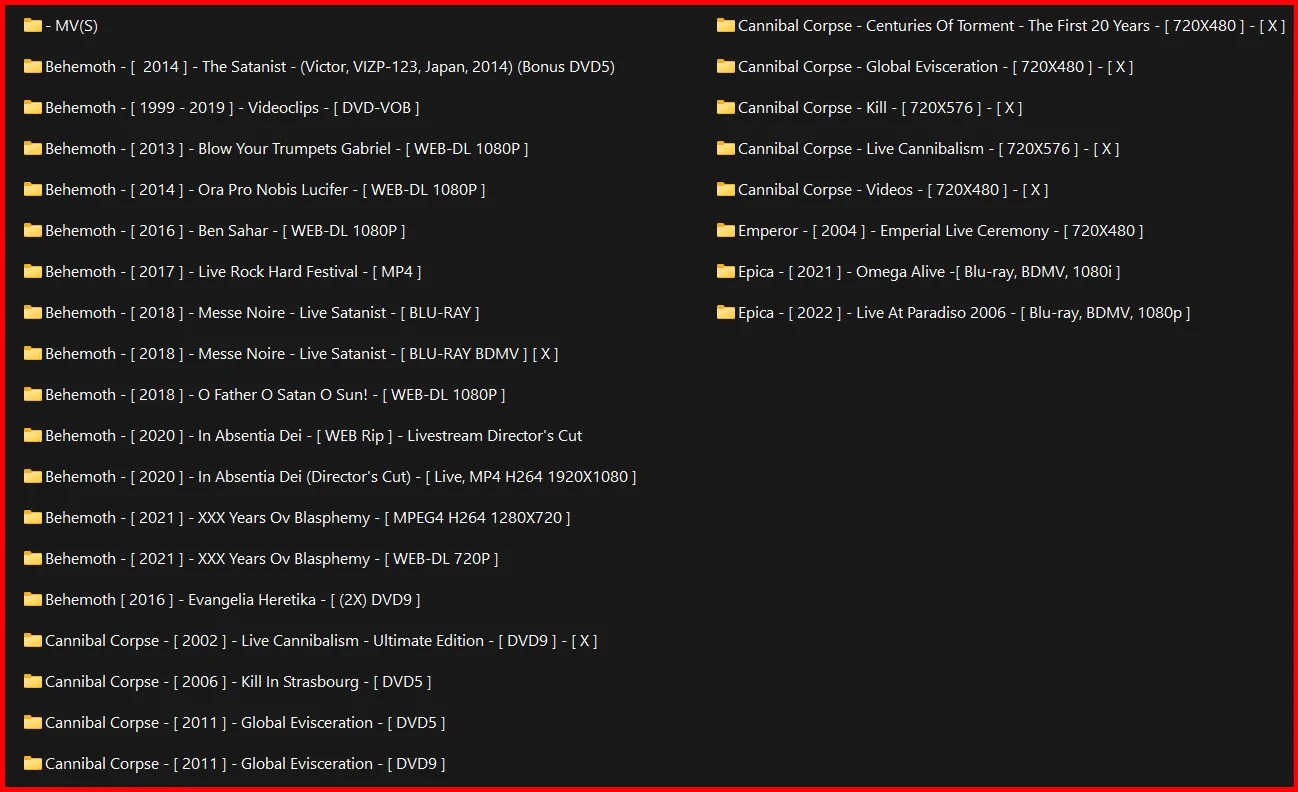Click folder icon for Behemoth Videoclips DVD-VOB
Screen dimensions: 1298x792
pyautogui.click(x=33, y=108)
